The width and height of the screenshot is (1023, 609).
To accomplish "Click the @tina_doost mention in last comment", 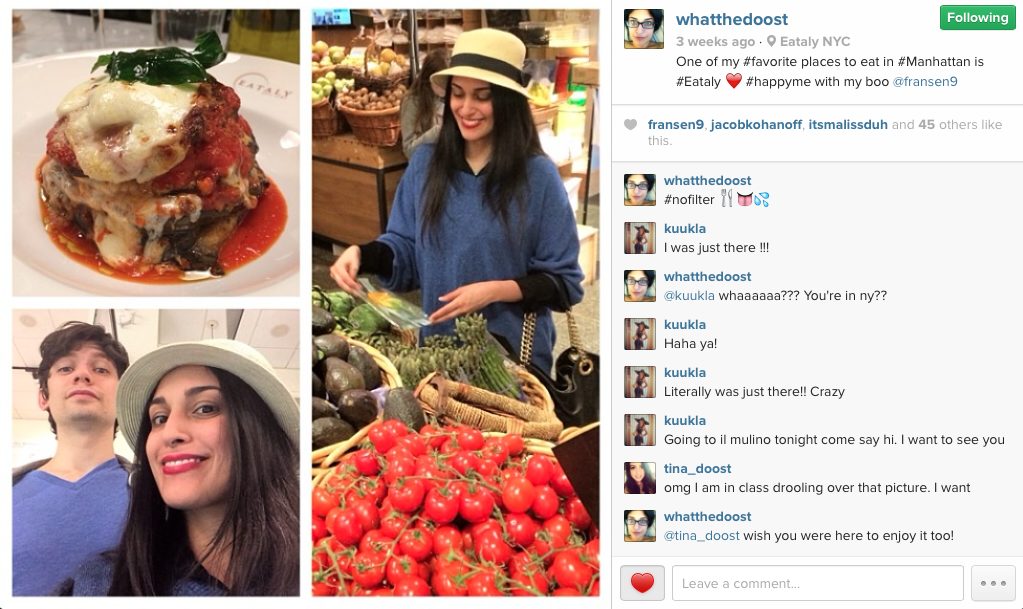I will click(701, 536).
